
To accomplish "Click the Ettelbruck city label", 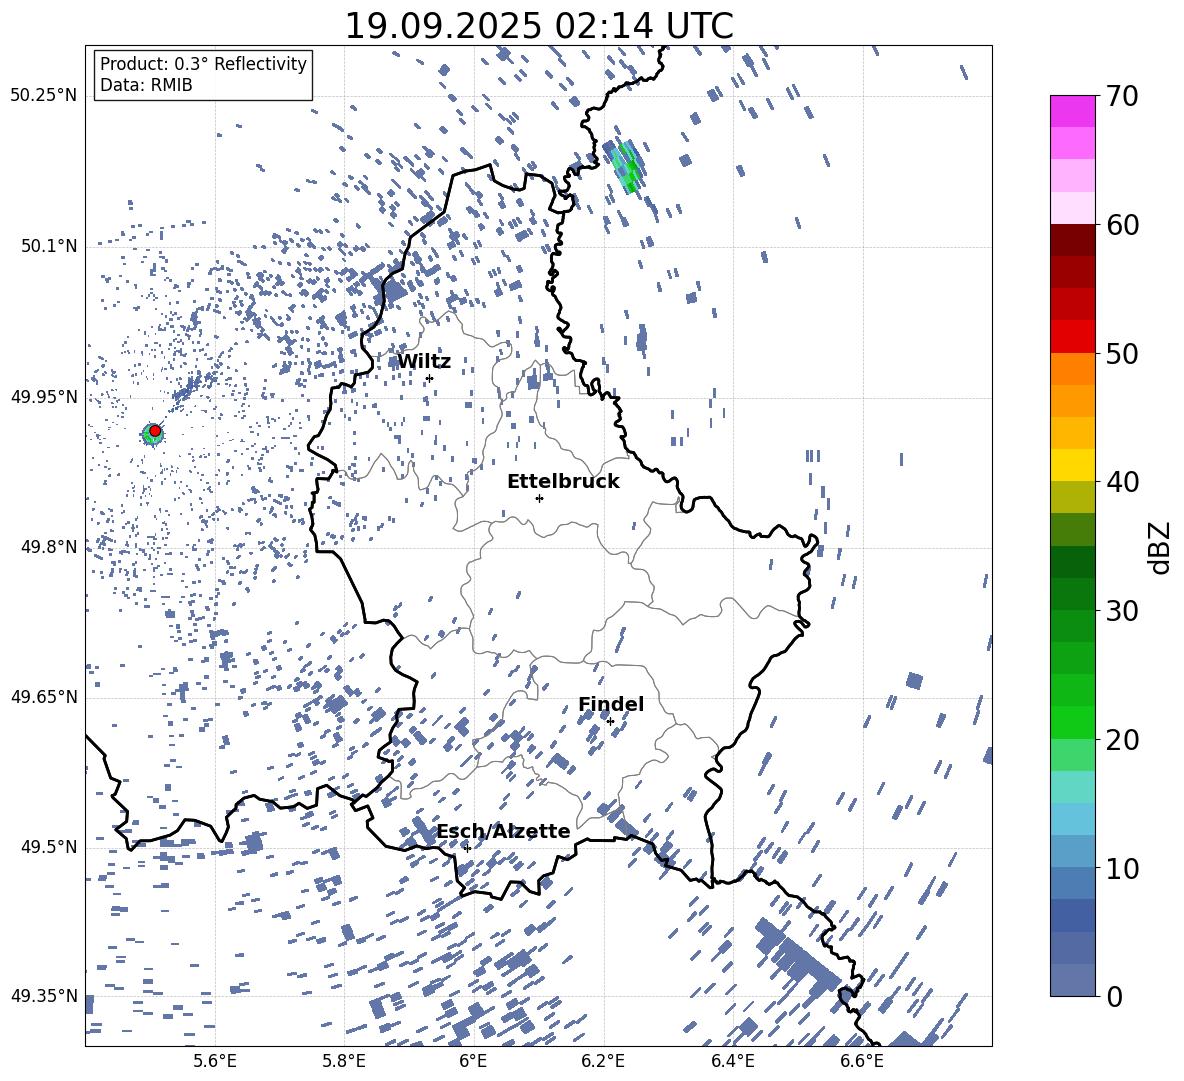I will tap(563, 481).
